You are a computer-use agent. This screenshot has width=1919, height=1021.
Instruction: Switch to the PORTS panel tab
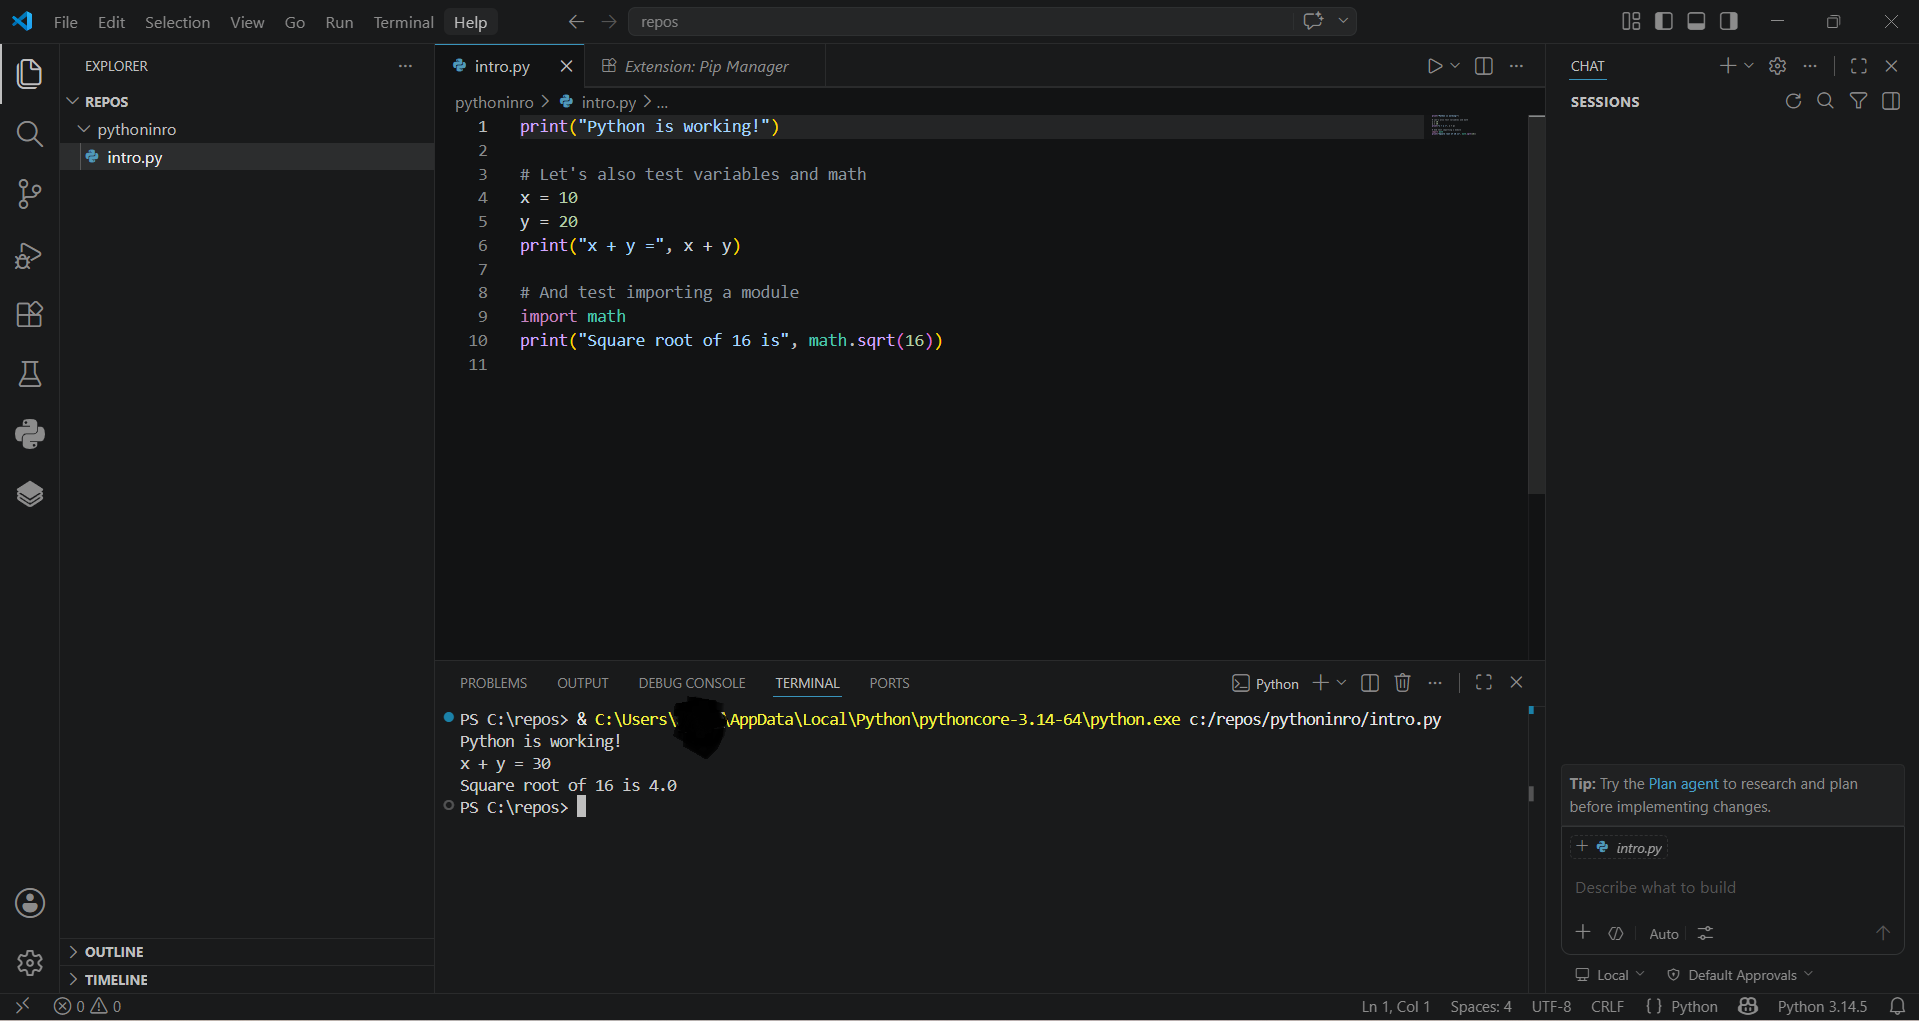(x=889, y=683)
